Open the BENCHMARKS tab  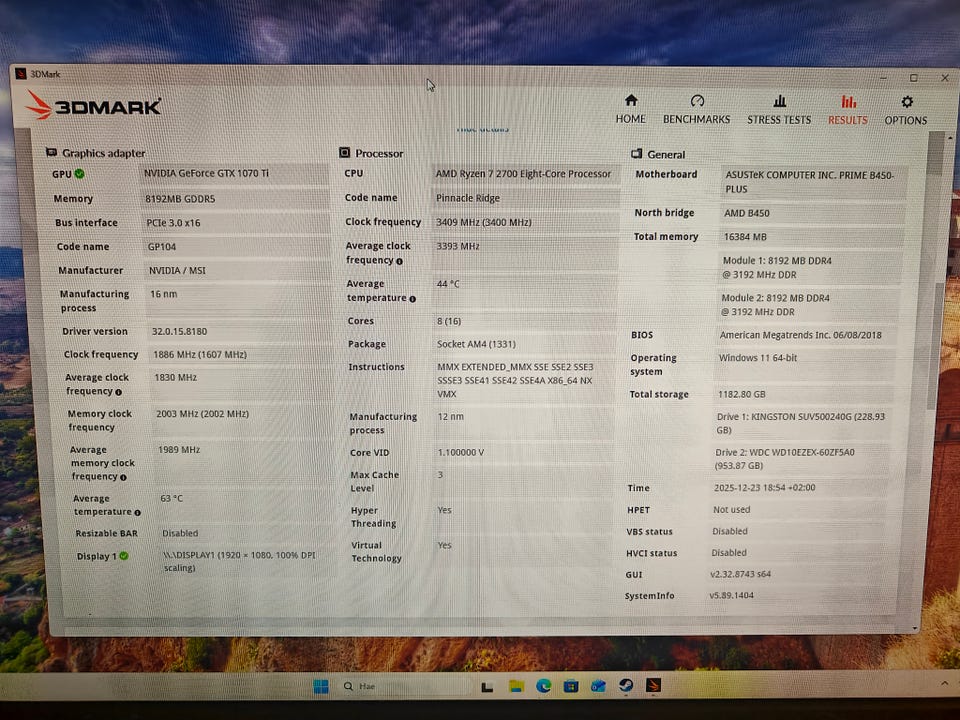(x=697, y=110)
